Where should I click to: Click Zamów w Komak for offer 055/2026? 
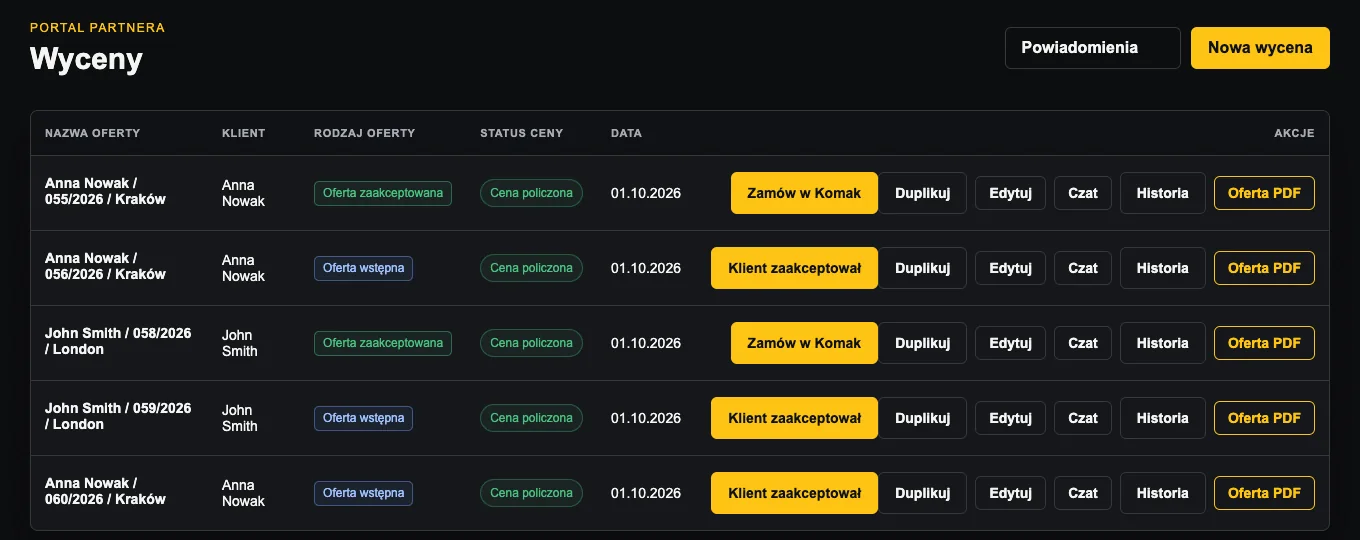(804, 193)
